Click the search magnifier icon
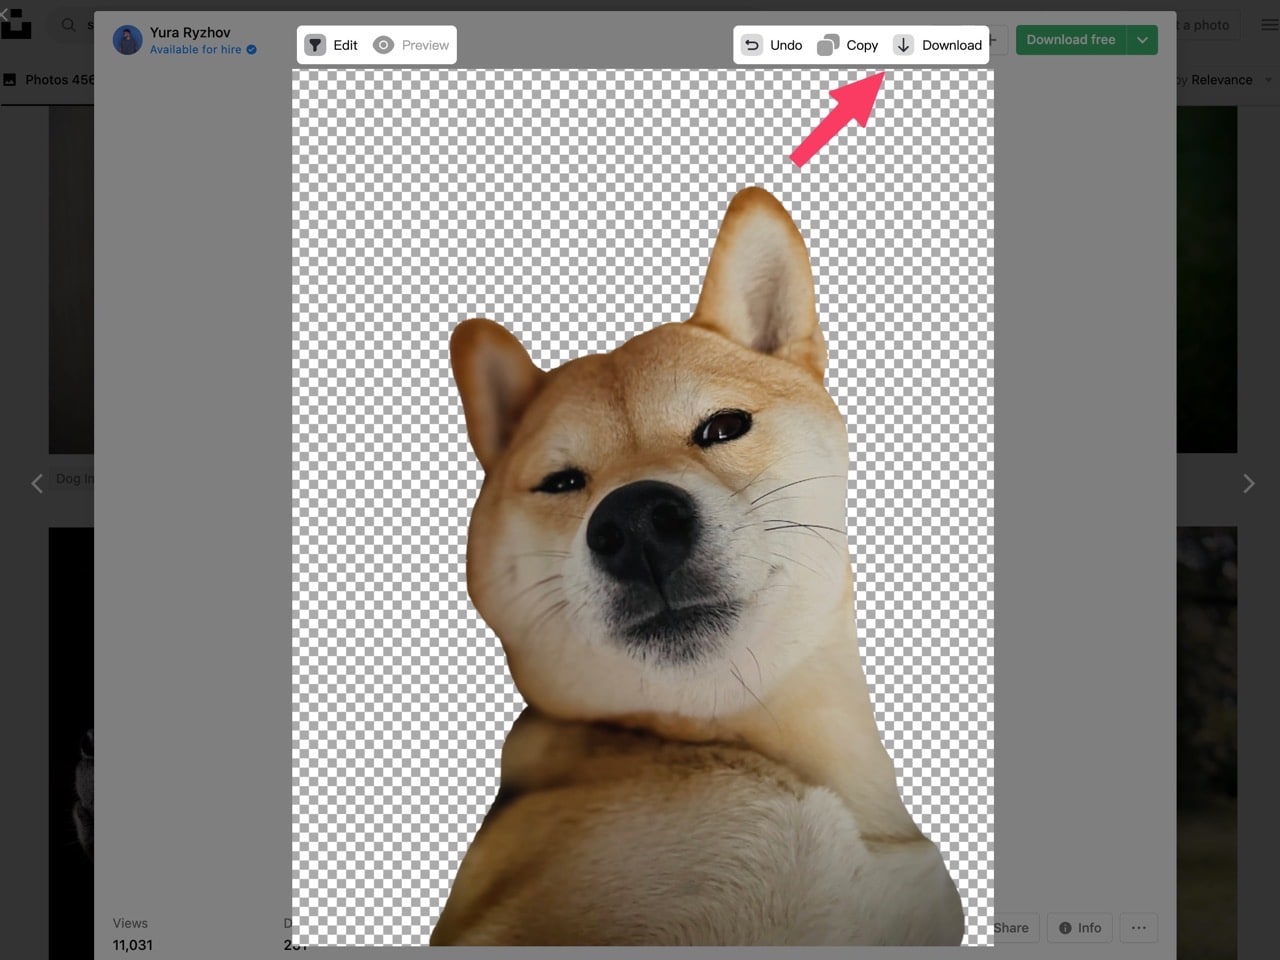Screen dimensions: 1280x960 [68, 25]
